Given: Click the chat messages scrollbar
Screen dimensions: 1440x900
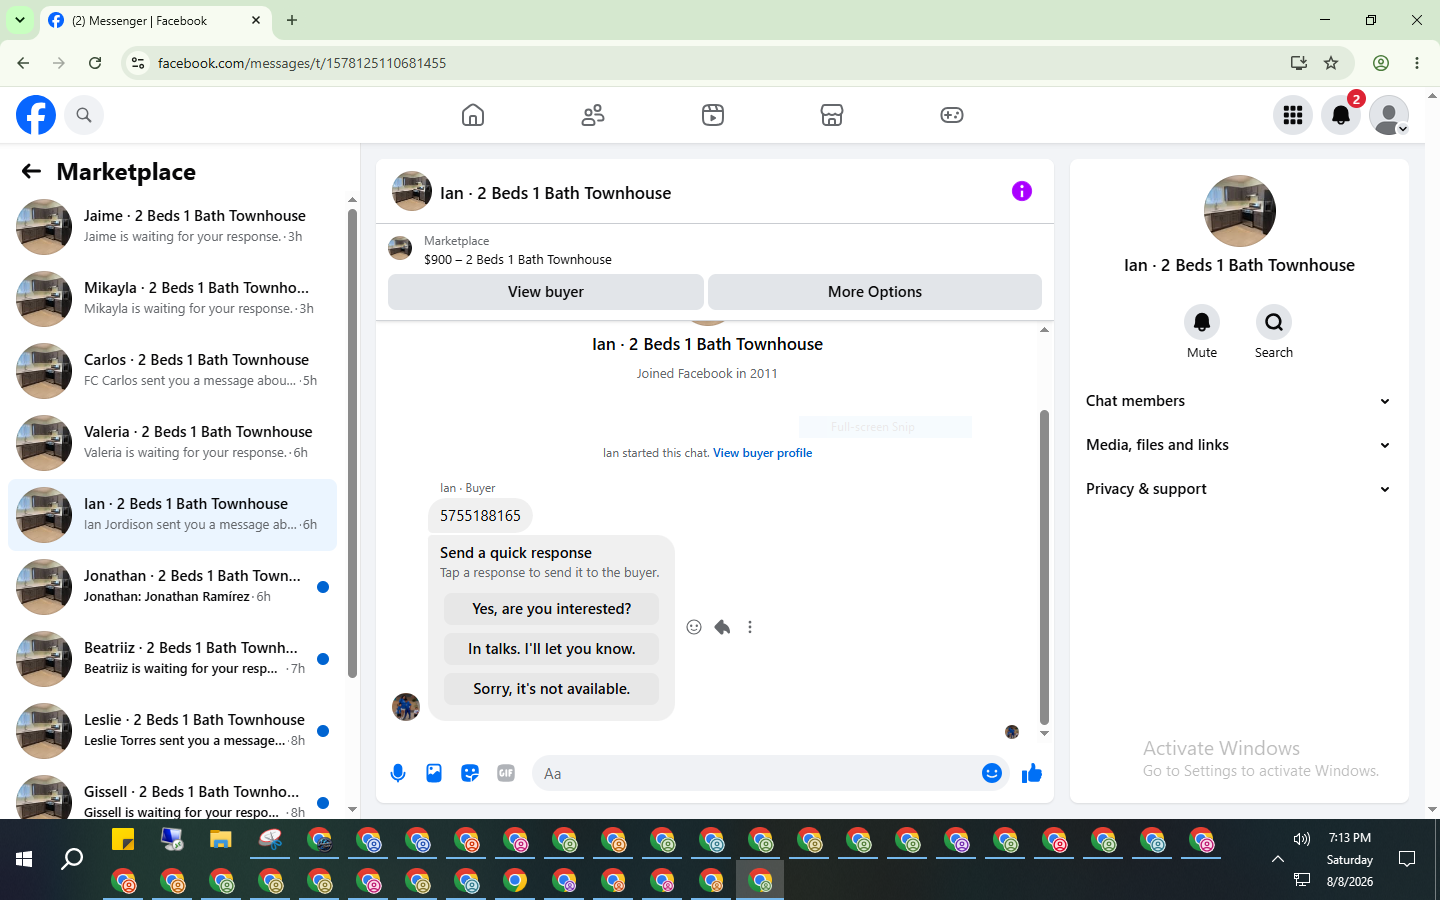Looking at the screenshot, I should (1044, 567).
